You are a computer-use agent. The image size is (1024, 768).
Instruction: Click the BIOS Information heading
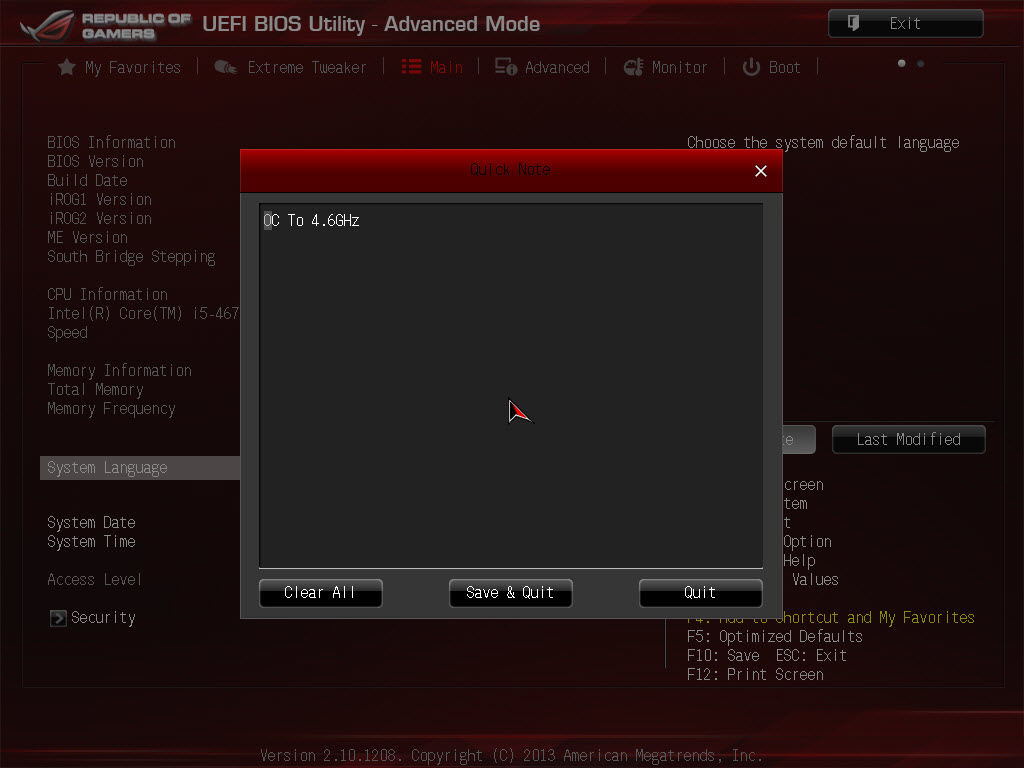112,142
